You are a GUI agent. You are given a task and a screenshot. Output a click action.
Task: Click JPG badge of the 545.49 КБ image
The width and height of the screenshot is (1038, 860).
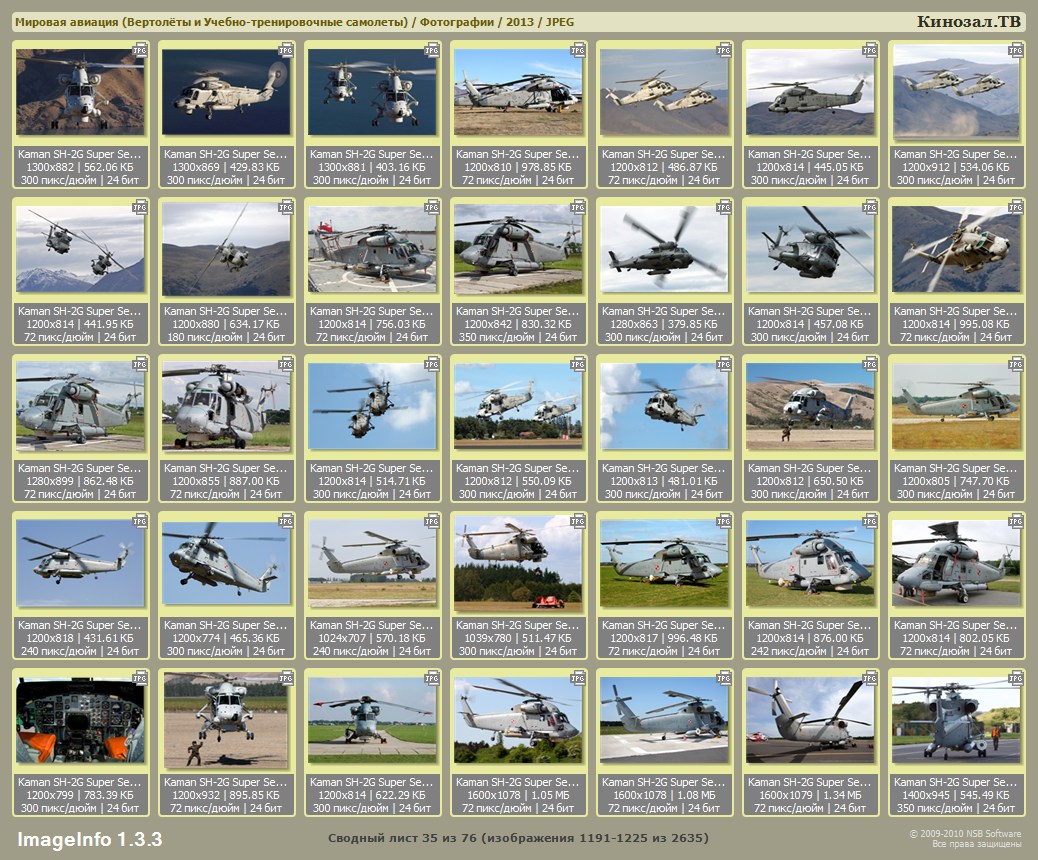tap(1014, 678)
